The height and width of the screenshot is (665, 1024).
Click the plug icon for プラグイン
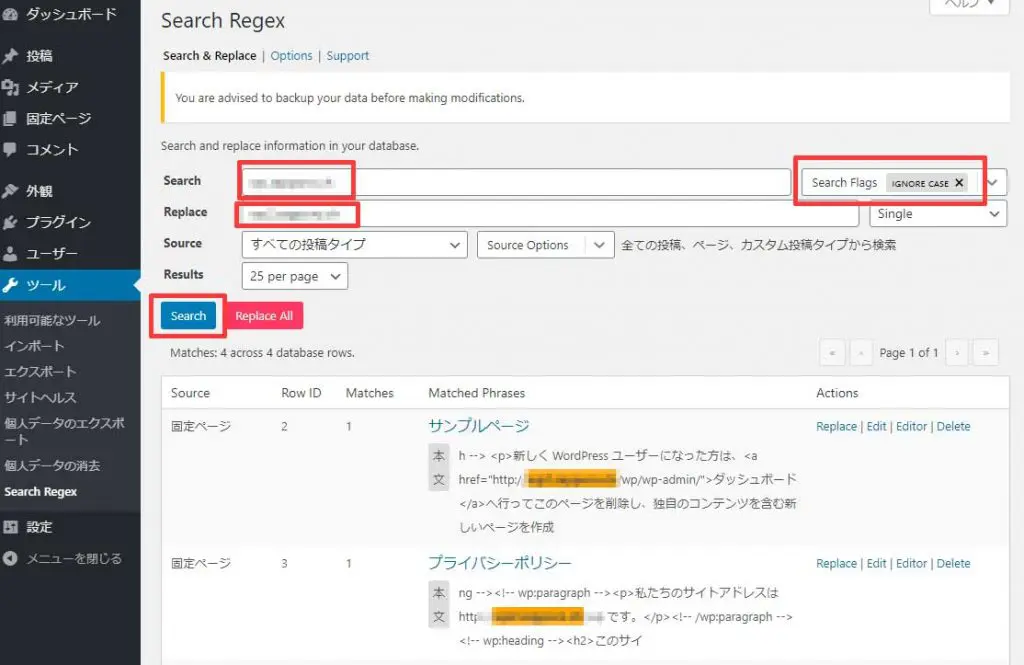point(10,222)
